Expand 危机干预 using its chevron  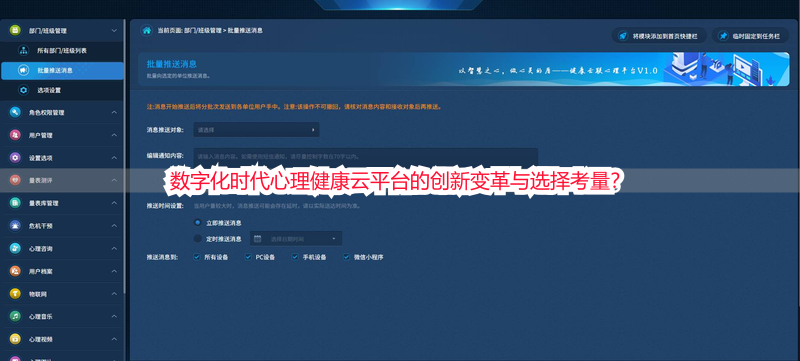tap(114, 225)
